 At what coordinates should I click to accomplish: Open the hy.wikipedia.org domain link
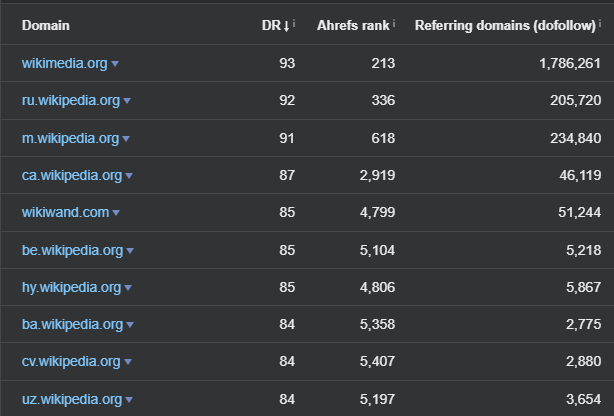click(72, 287)
